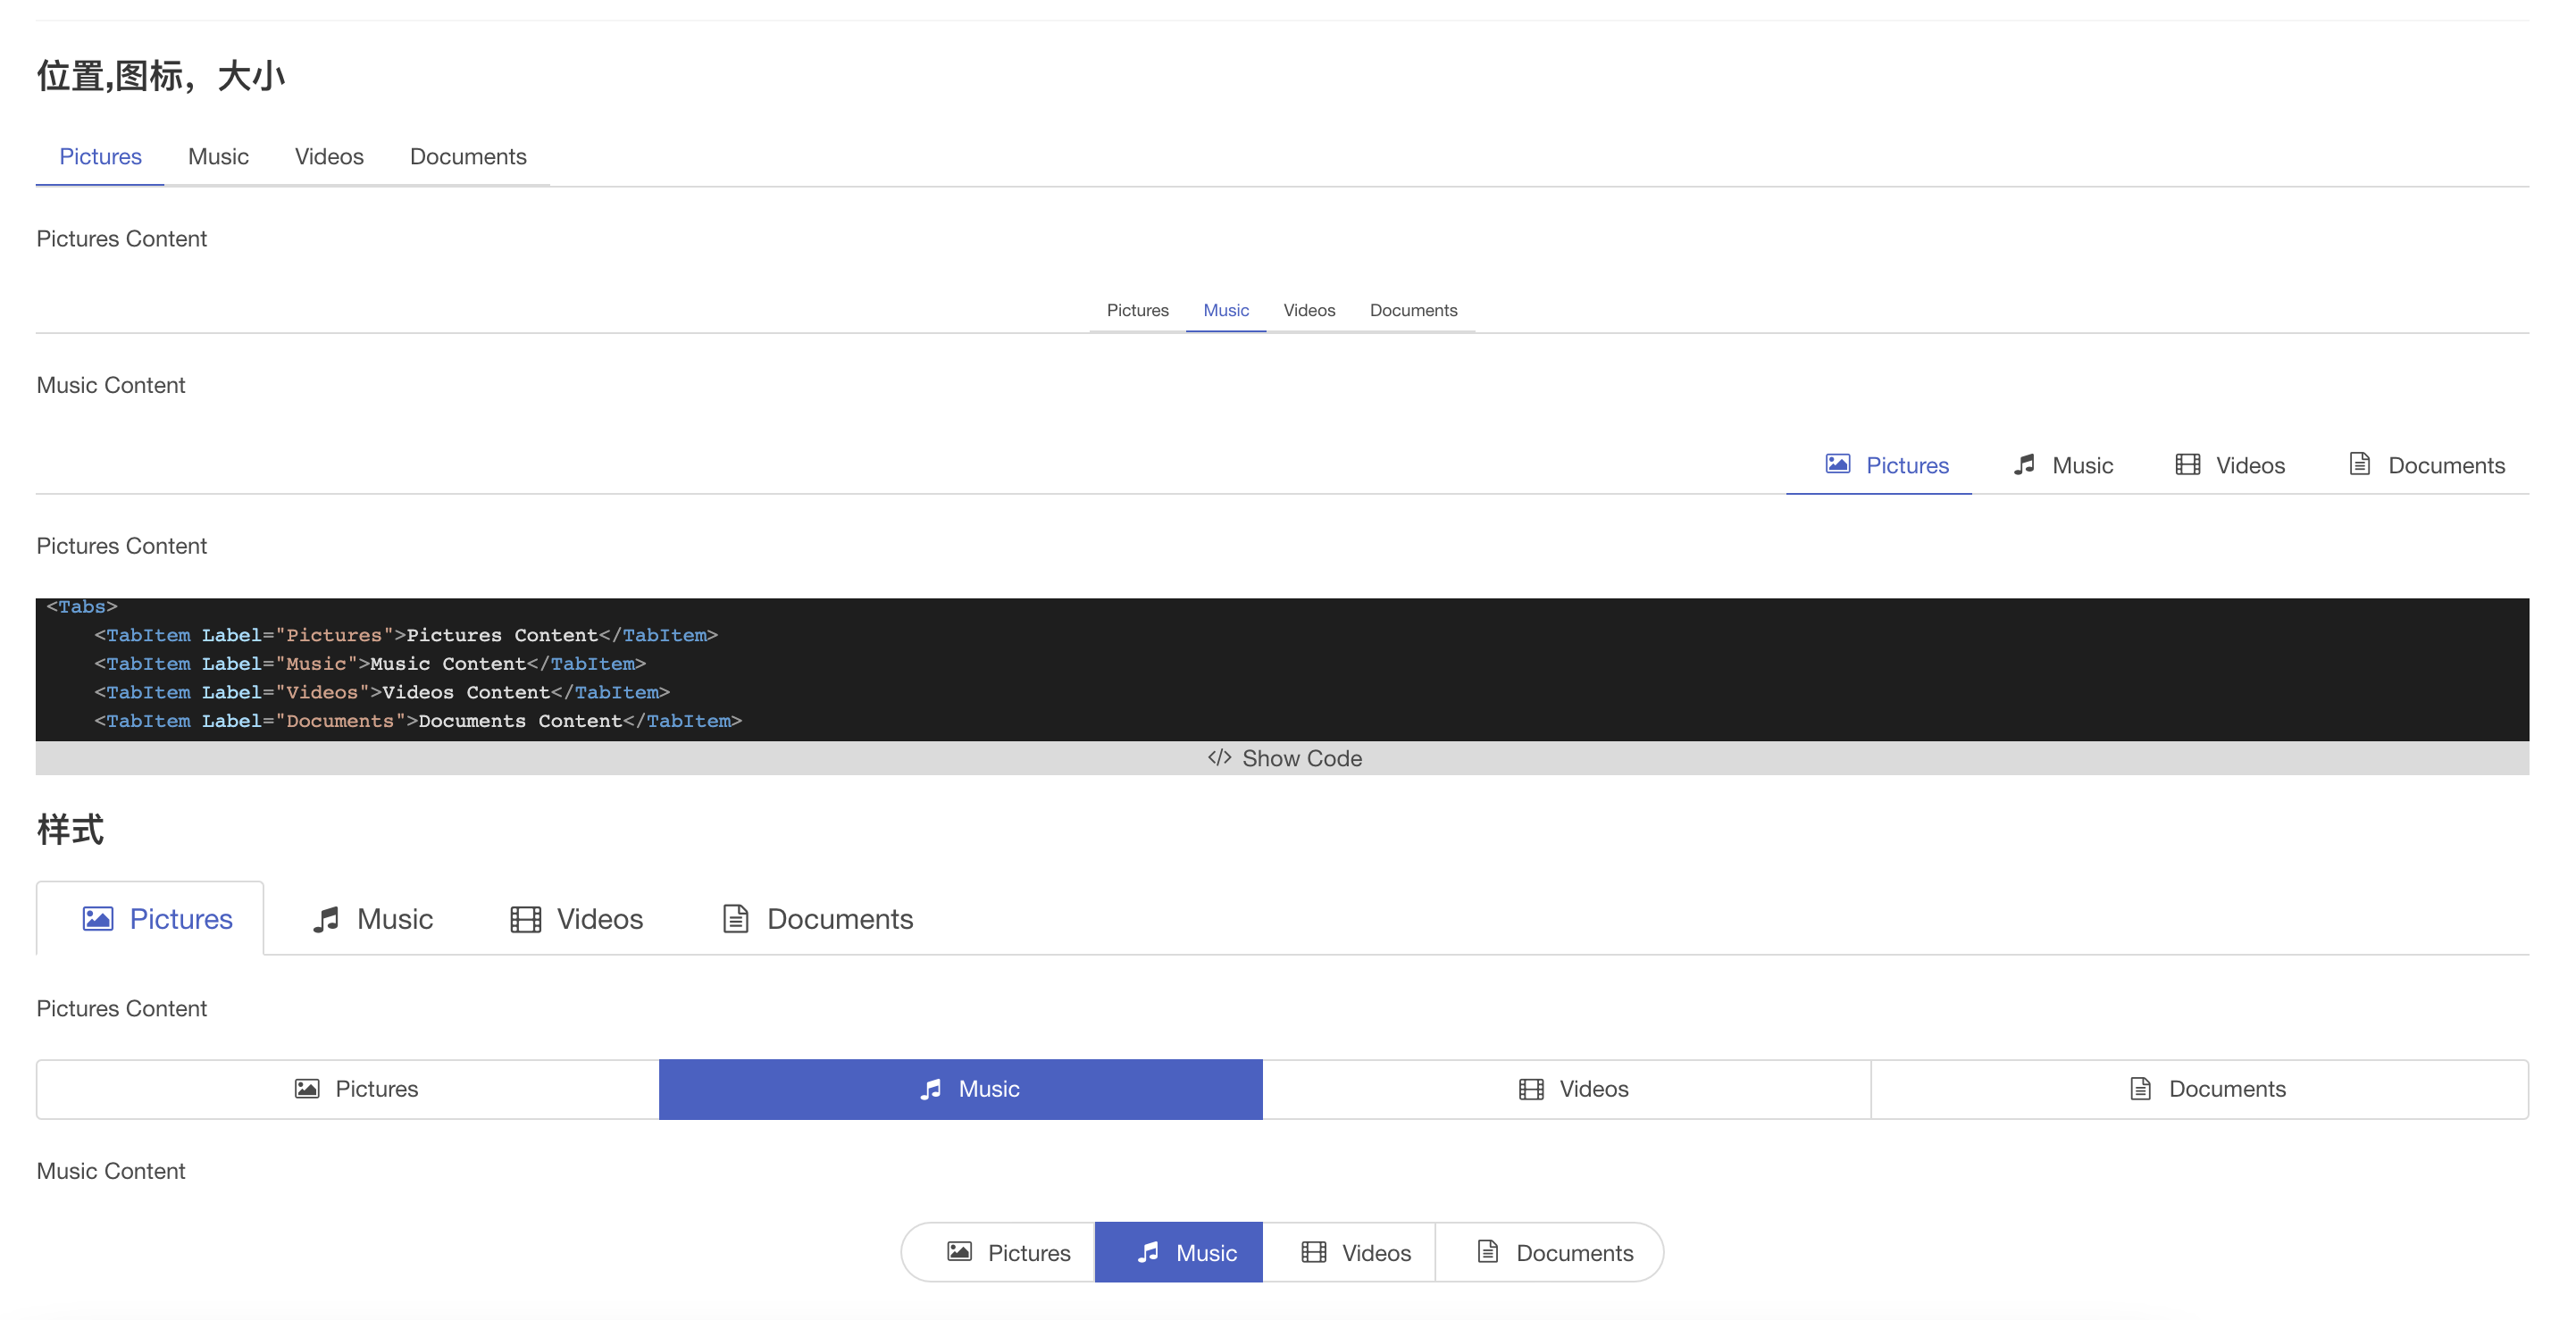The width and height of the screenshot is (2576, 1320).
Task: Click the film icon in right-aligned Videos tab
Action: pos(2187,464)
